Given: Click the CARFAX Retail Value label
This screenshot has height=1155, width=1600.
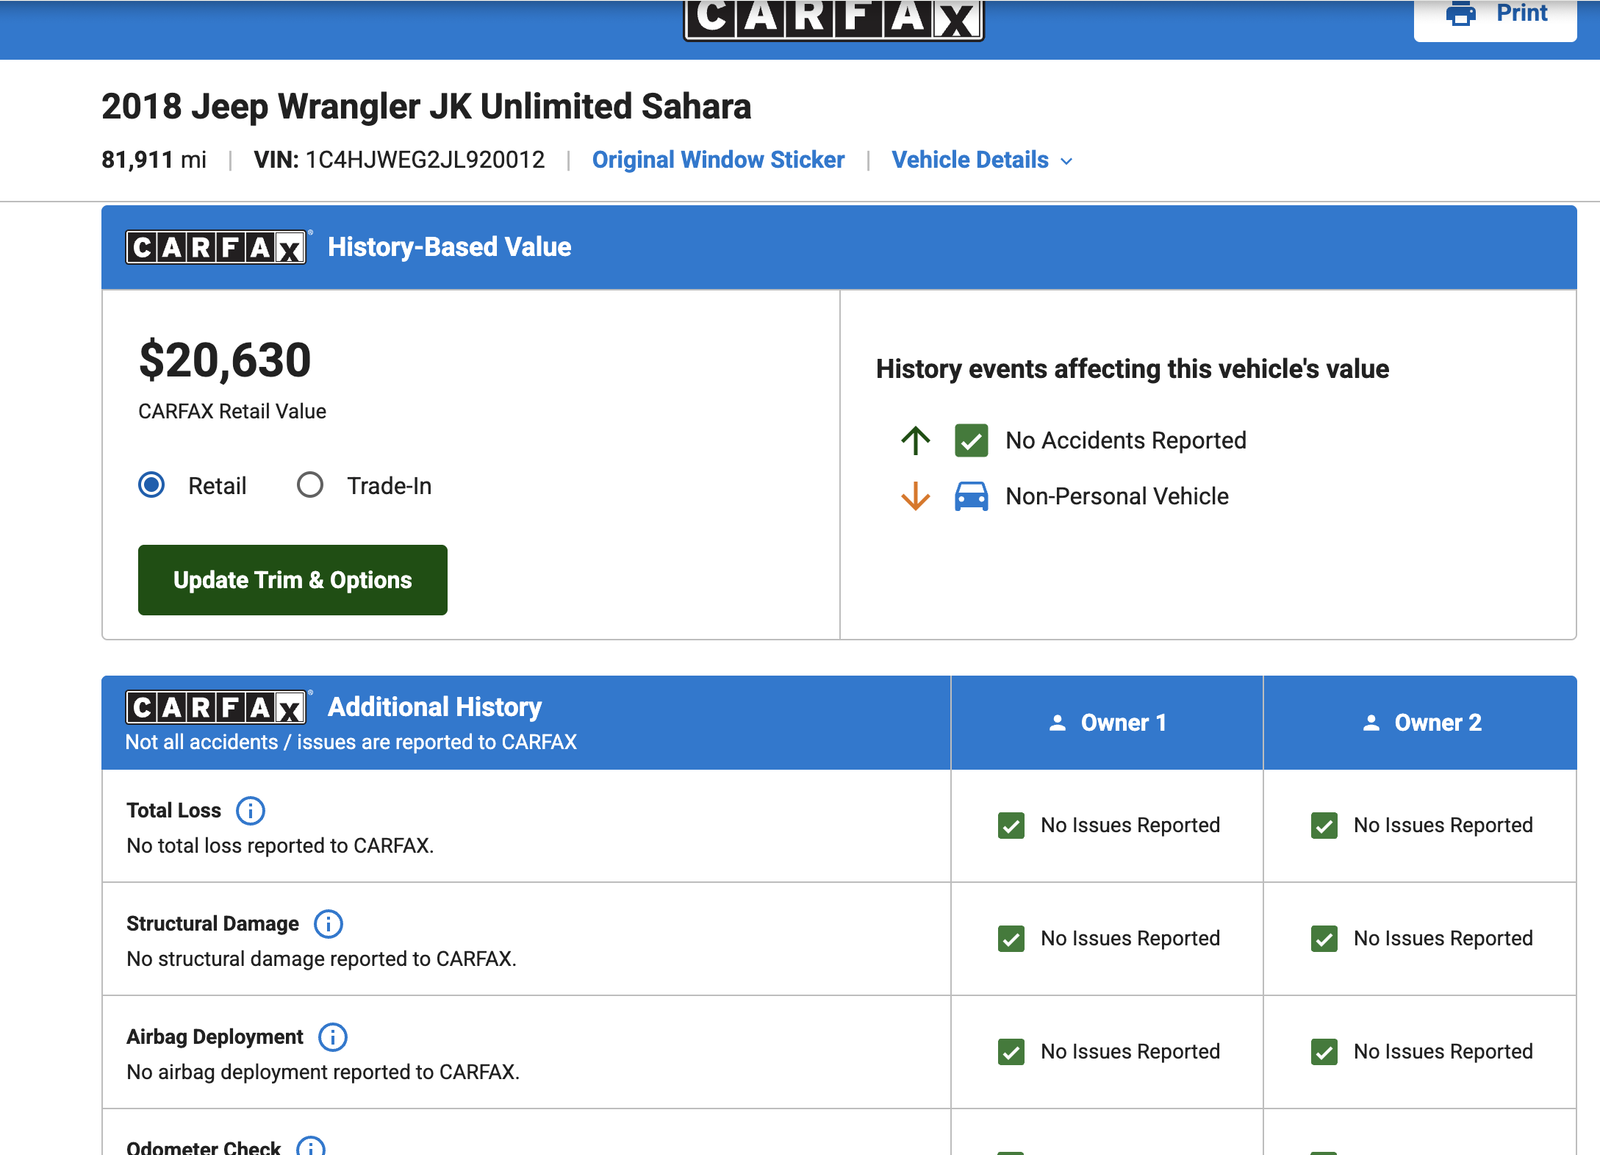Looking at the screenshot, I should [232, 411].
